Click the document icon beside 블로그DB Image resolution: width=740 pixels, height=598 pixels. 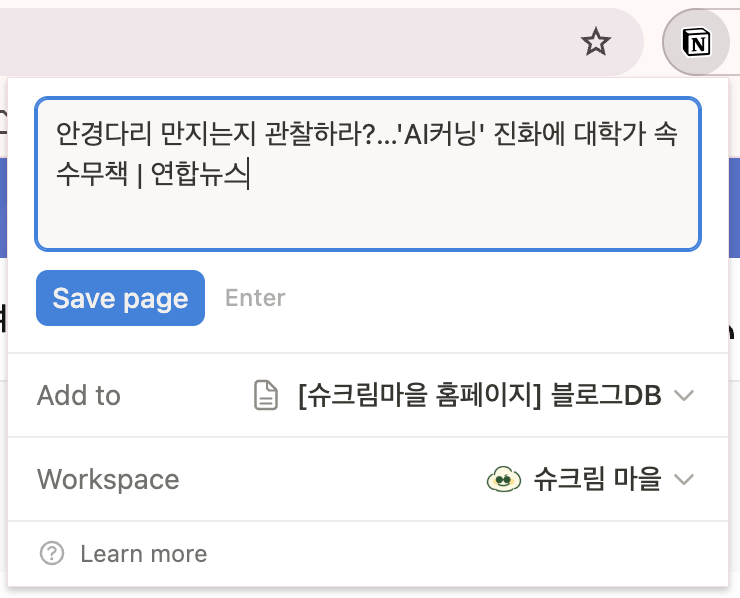pyautogui.click(x=266, y=395)
